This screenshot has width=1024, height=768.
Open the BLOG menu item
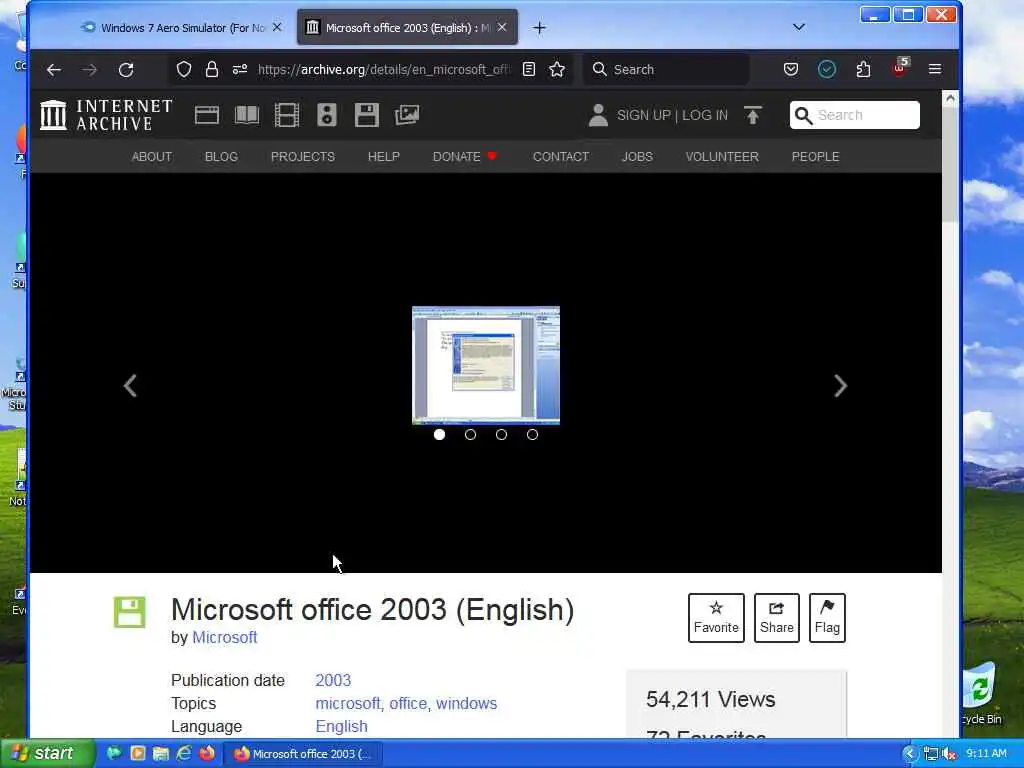tap(221, 157)
